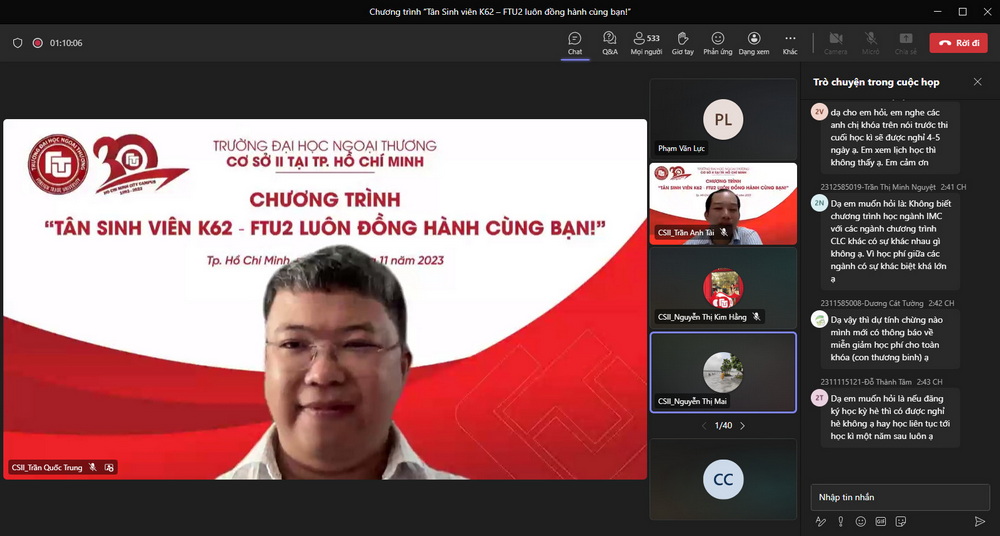Leave the meeting with Rời đi
This screenshot has width=1000, height=536.
pos(959,43)
